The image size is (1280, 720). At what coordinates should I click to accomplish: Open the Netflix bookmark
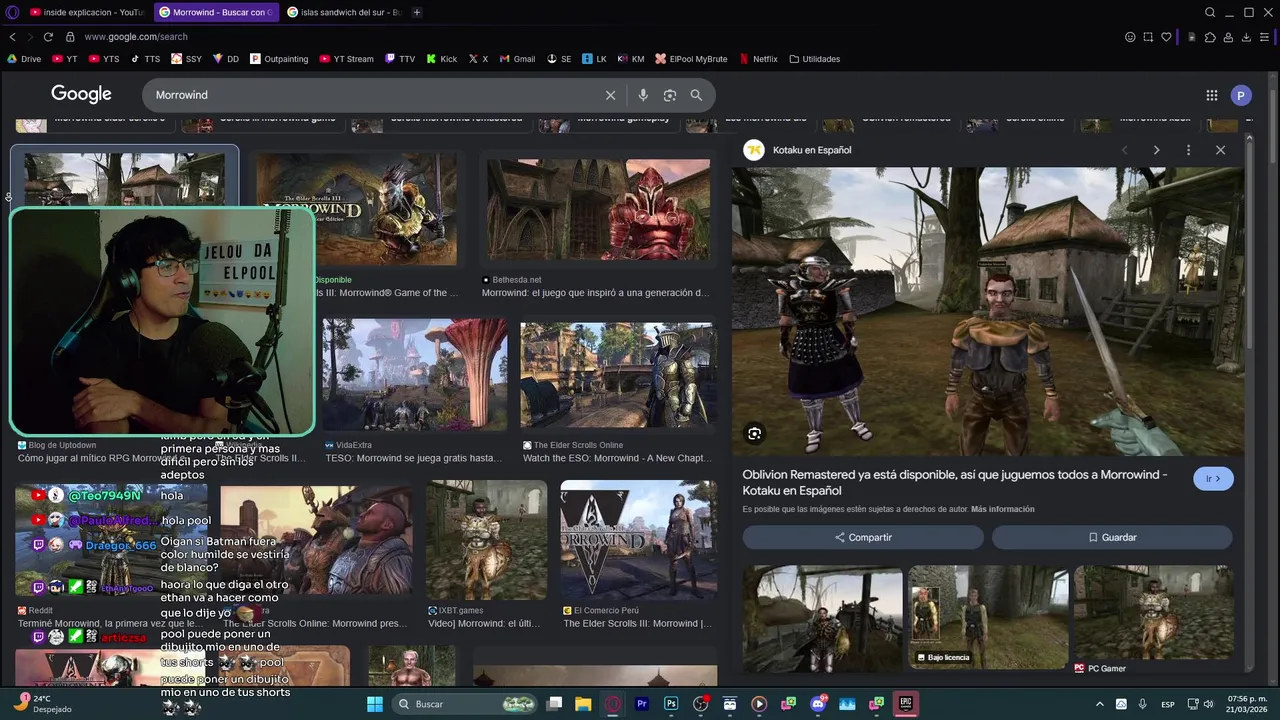click(x=758, y=59)
